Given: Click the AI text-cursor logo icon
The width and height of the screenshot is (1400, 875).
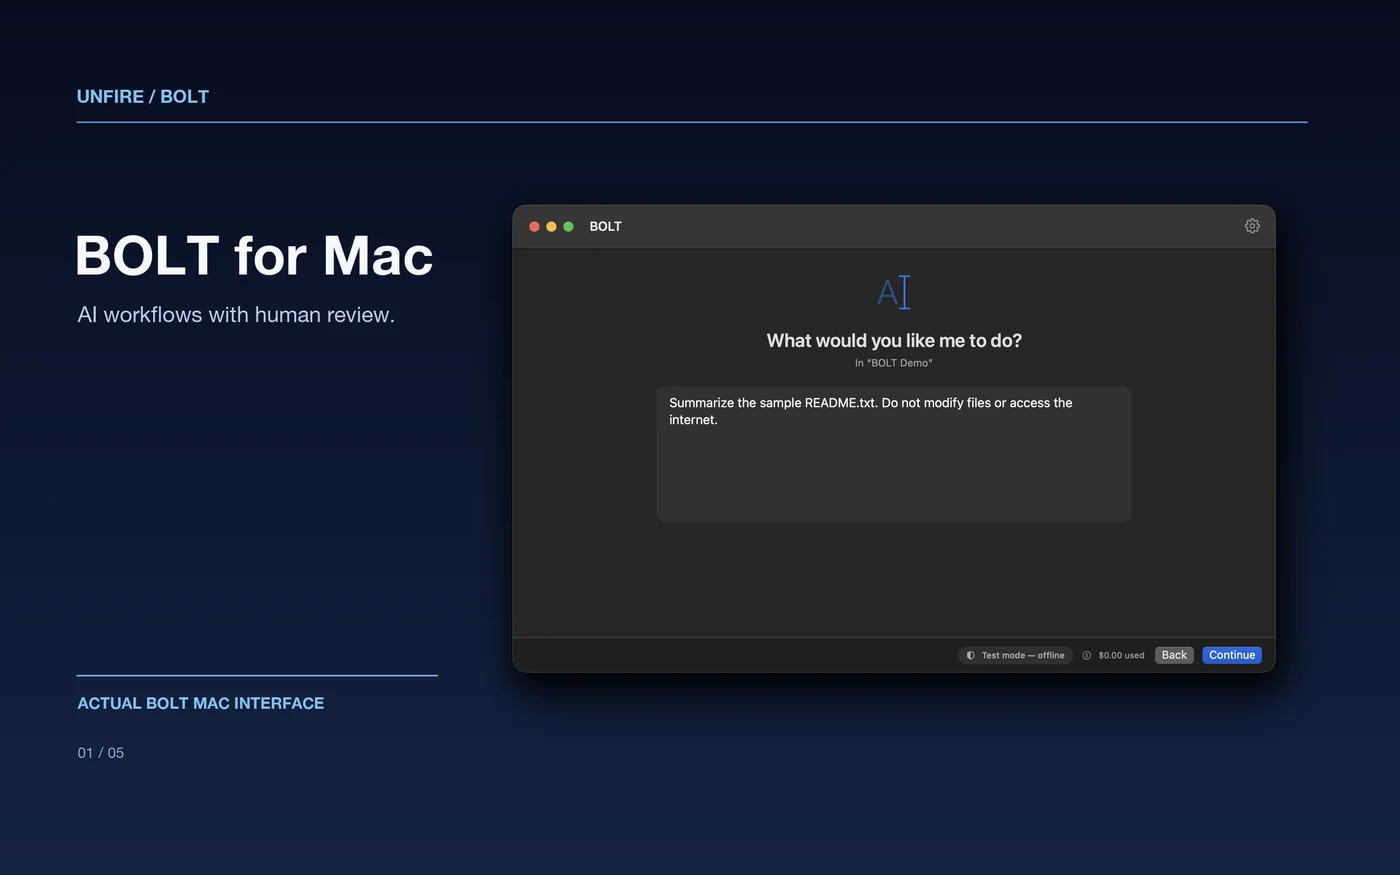Looking at the screenshot, I should [x=894, y=292].
